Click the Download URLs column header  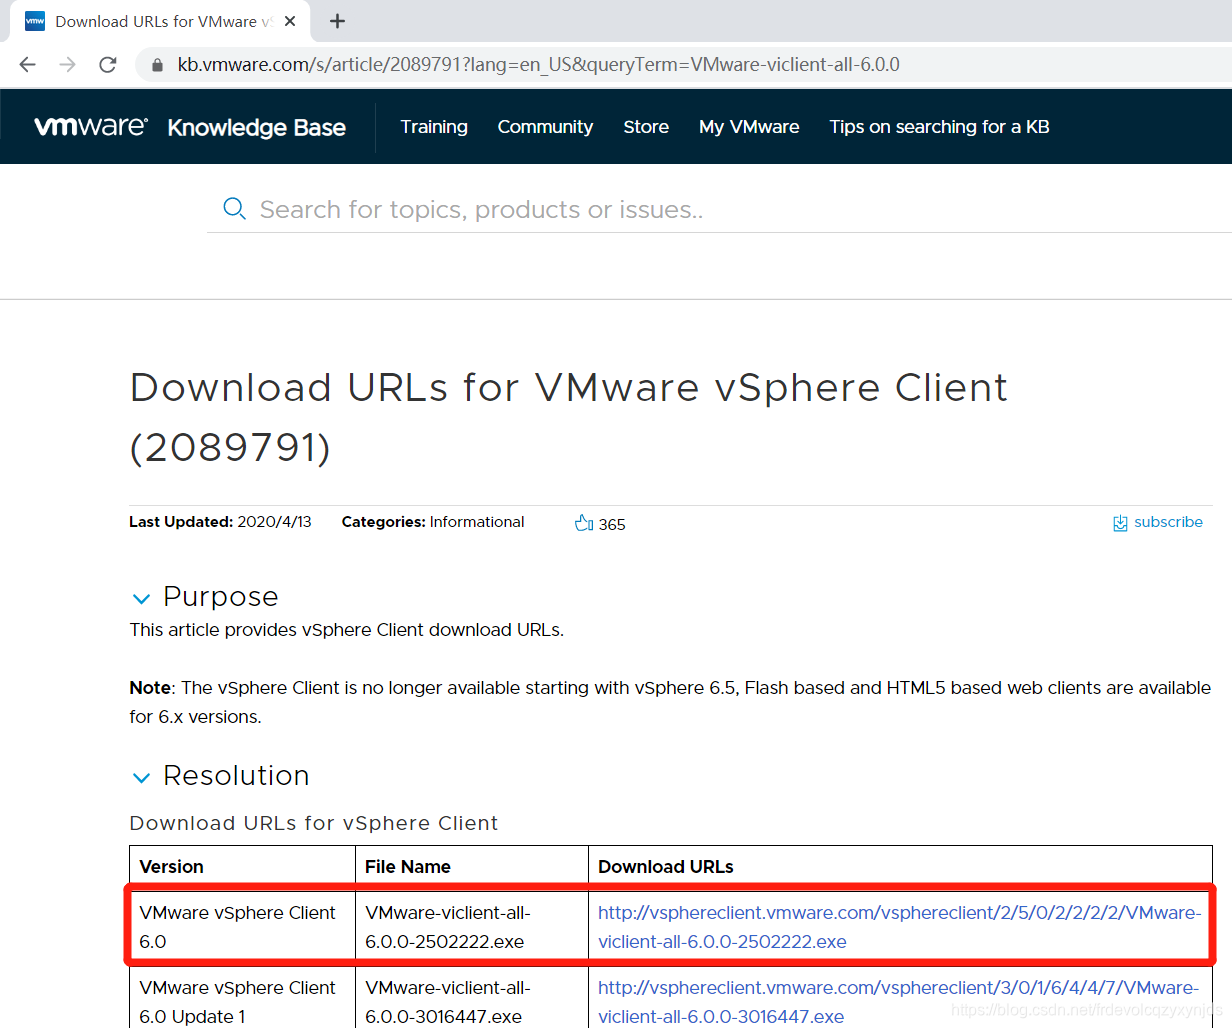(x=666, y=867)
